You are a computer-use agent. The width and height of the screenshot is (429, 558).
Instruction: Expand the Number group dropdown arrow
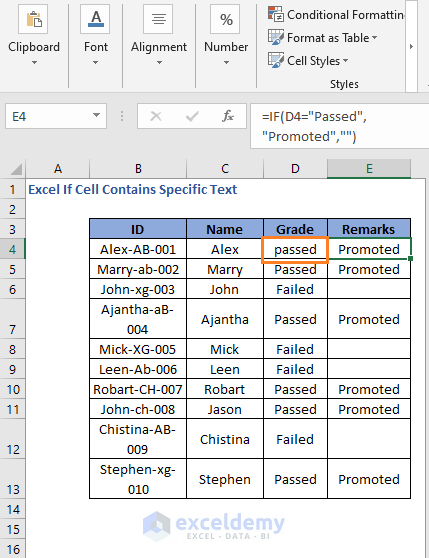(226, 63)
